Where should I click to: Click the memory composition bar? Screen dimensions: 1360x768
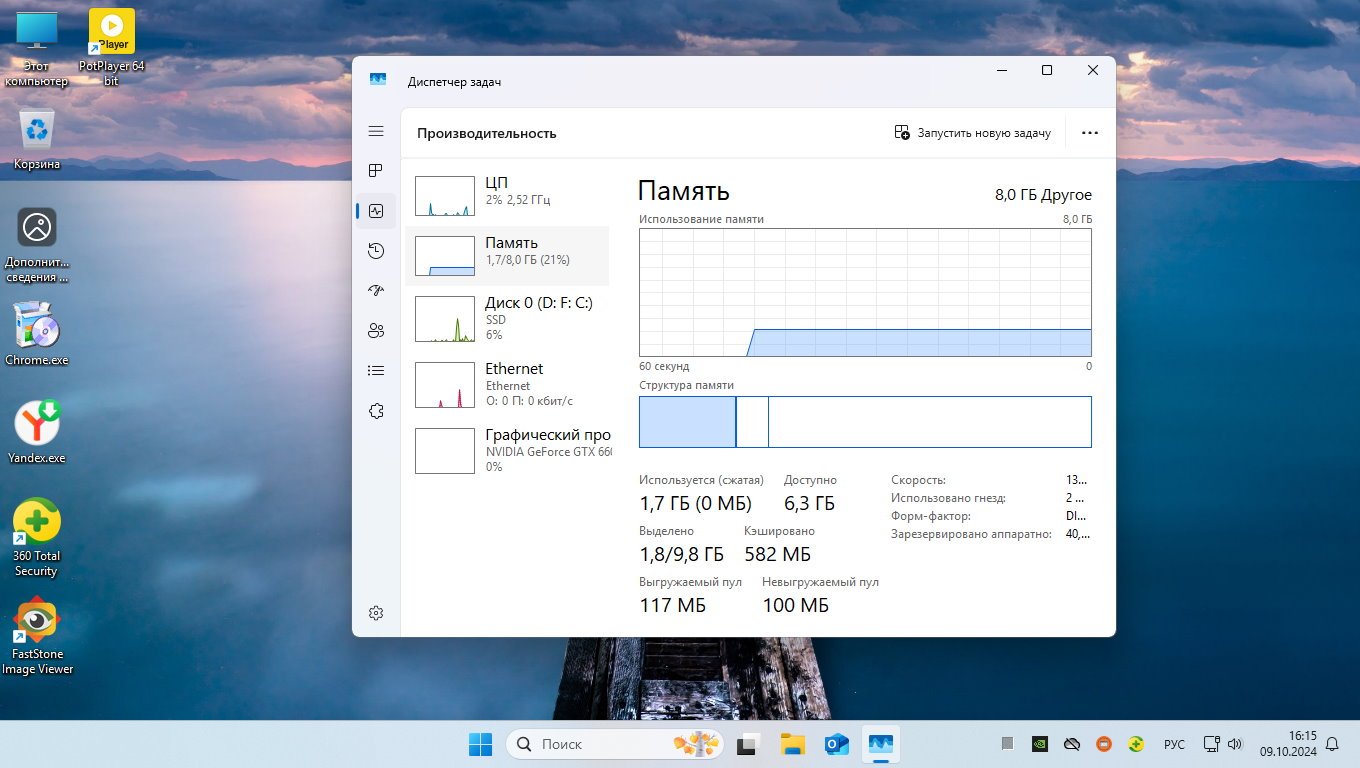pos(864,422)
